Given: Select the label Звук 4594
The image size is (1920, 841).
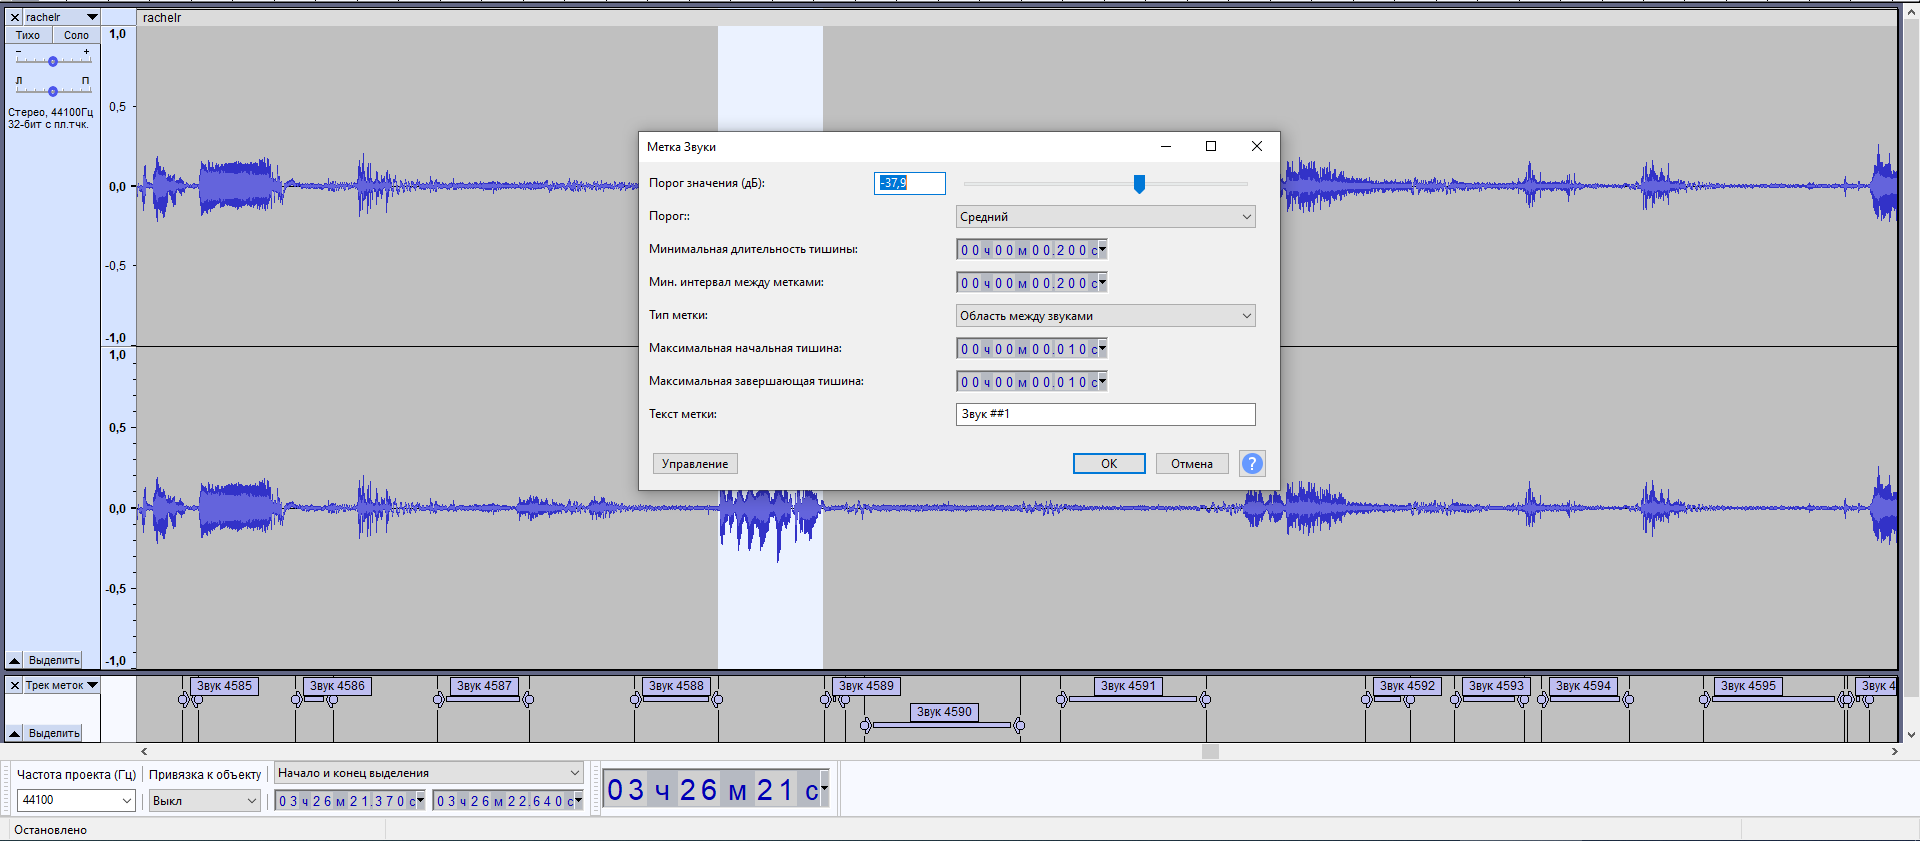Looking at the screenshot, I should coord(1583,686).
